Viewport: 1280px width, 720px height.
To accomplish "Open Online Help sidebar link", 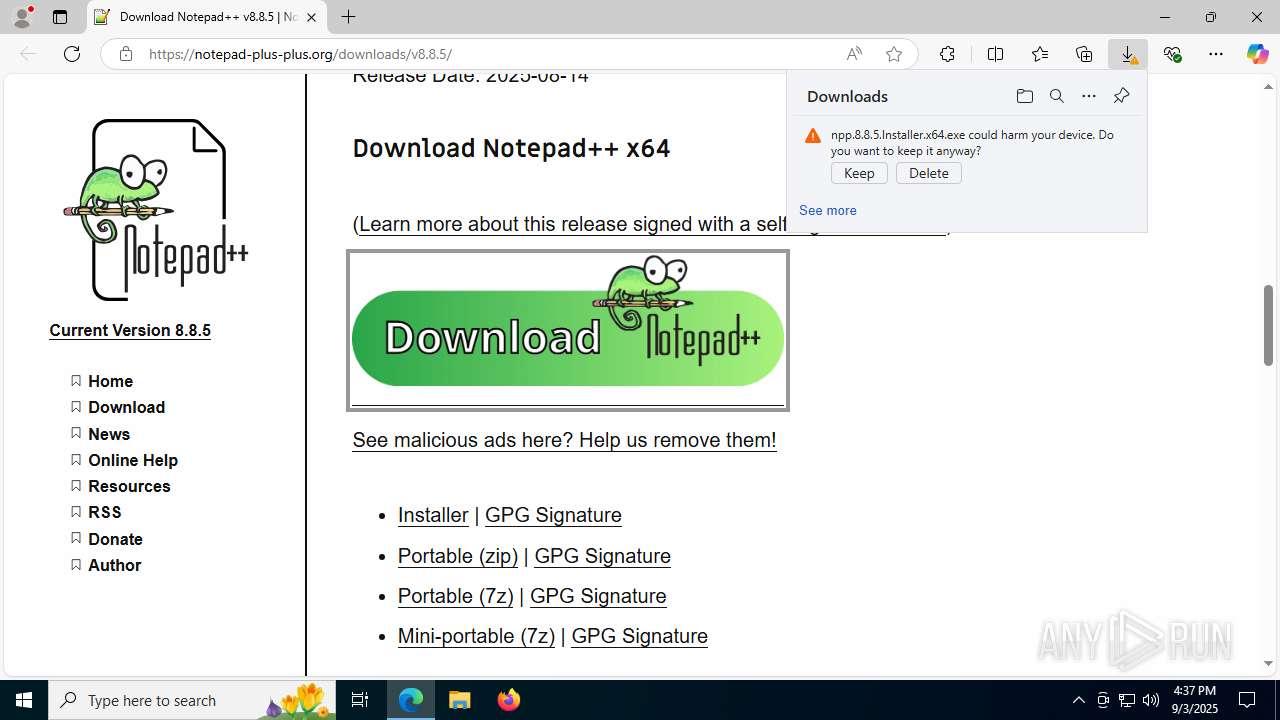I will [x=133, y=460].
